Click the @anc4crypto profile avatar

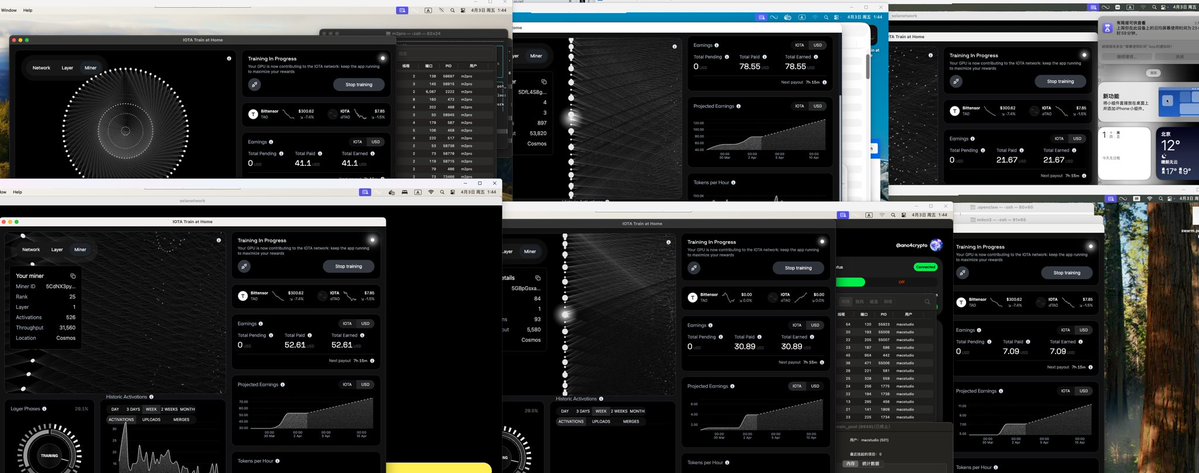point(936,245)
